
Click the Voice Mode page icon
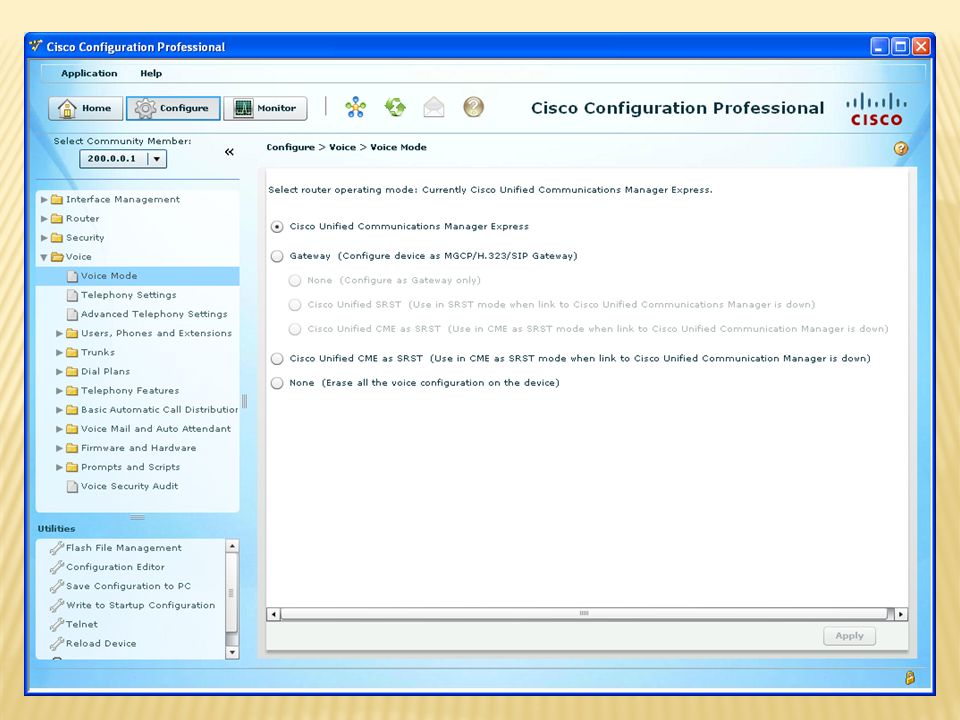tap(72, 276)
